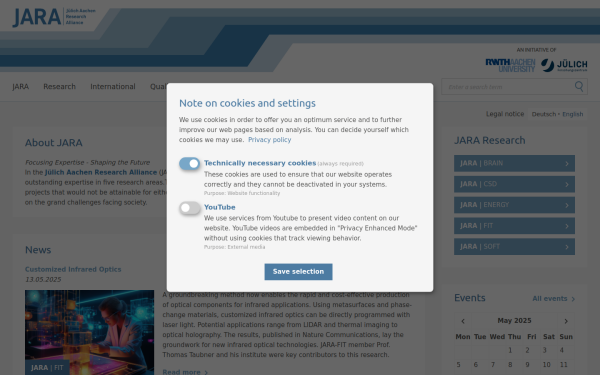
Task: Toggle the Technically necessary cookies switch
Action: click(189, 163)
